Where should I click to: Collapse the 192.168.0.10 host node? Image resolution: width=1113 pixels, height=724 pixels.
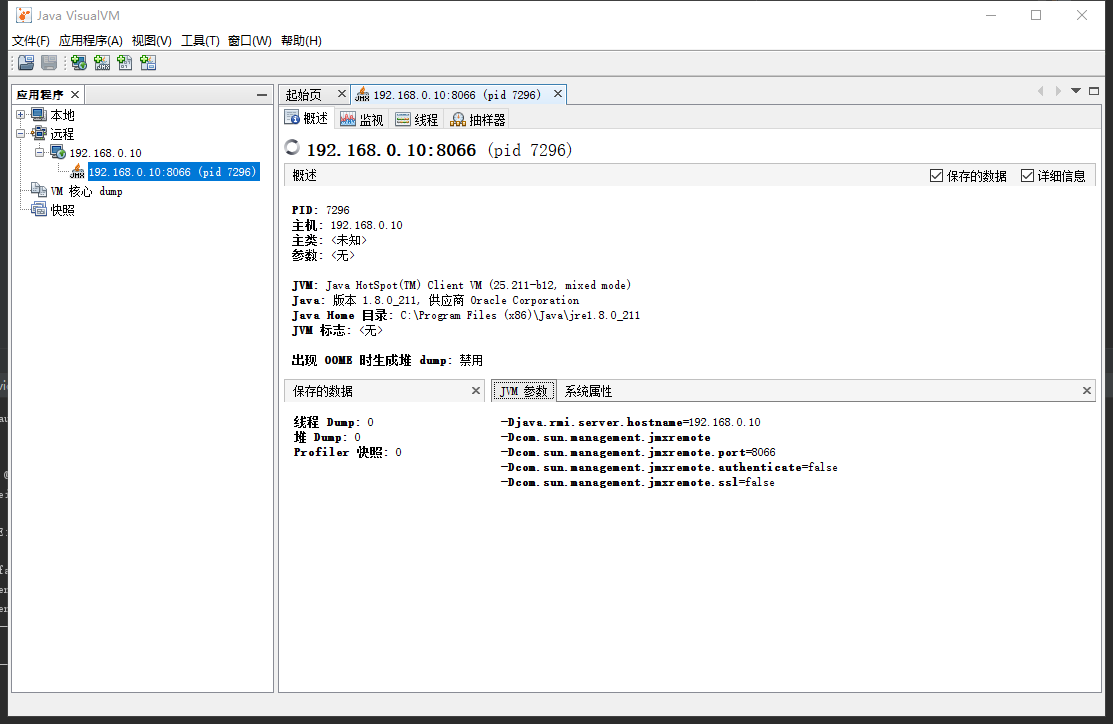point(40,152)
